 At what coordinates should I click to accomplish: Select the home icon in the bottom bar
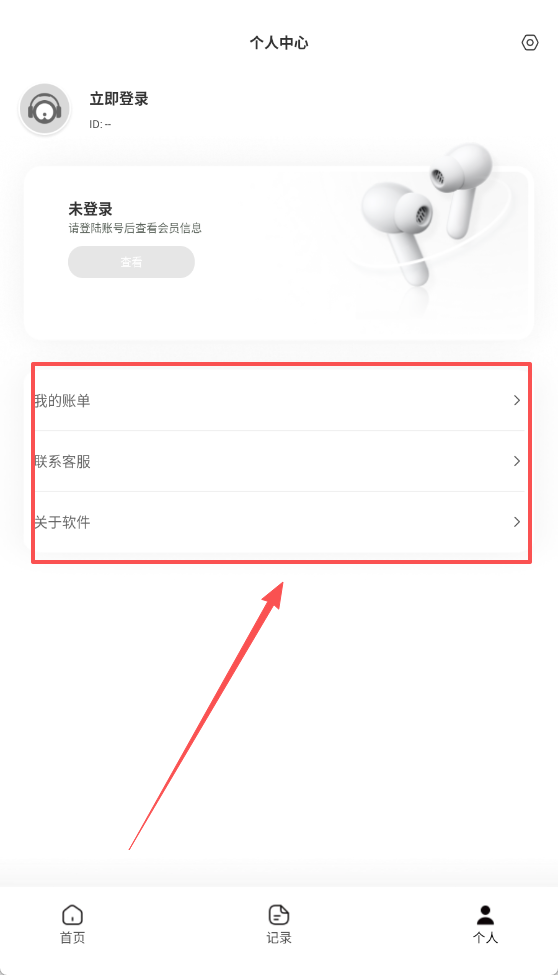pyautogui.click(x=73, y=915)
